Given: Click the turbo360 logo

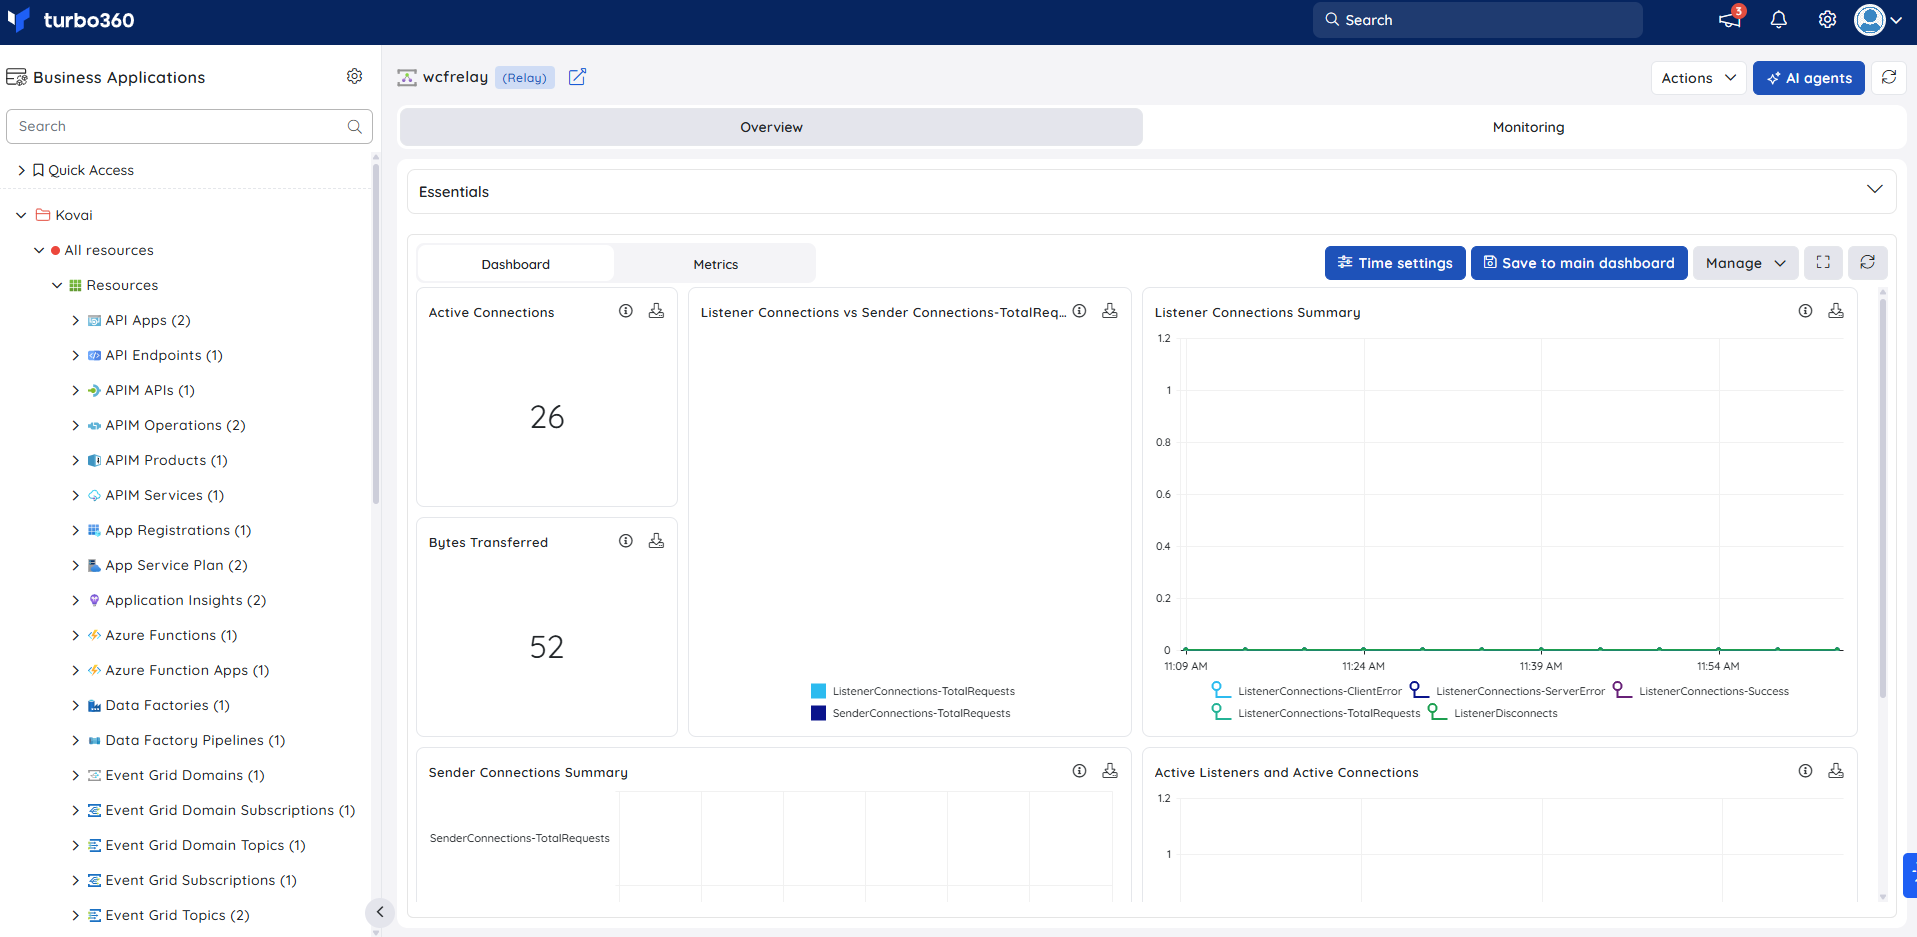Looking at the screenshot, I should coord(70,20).
